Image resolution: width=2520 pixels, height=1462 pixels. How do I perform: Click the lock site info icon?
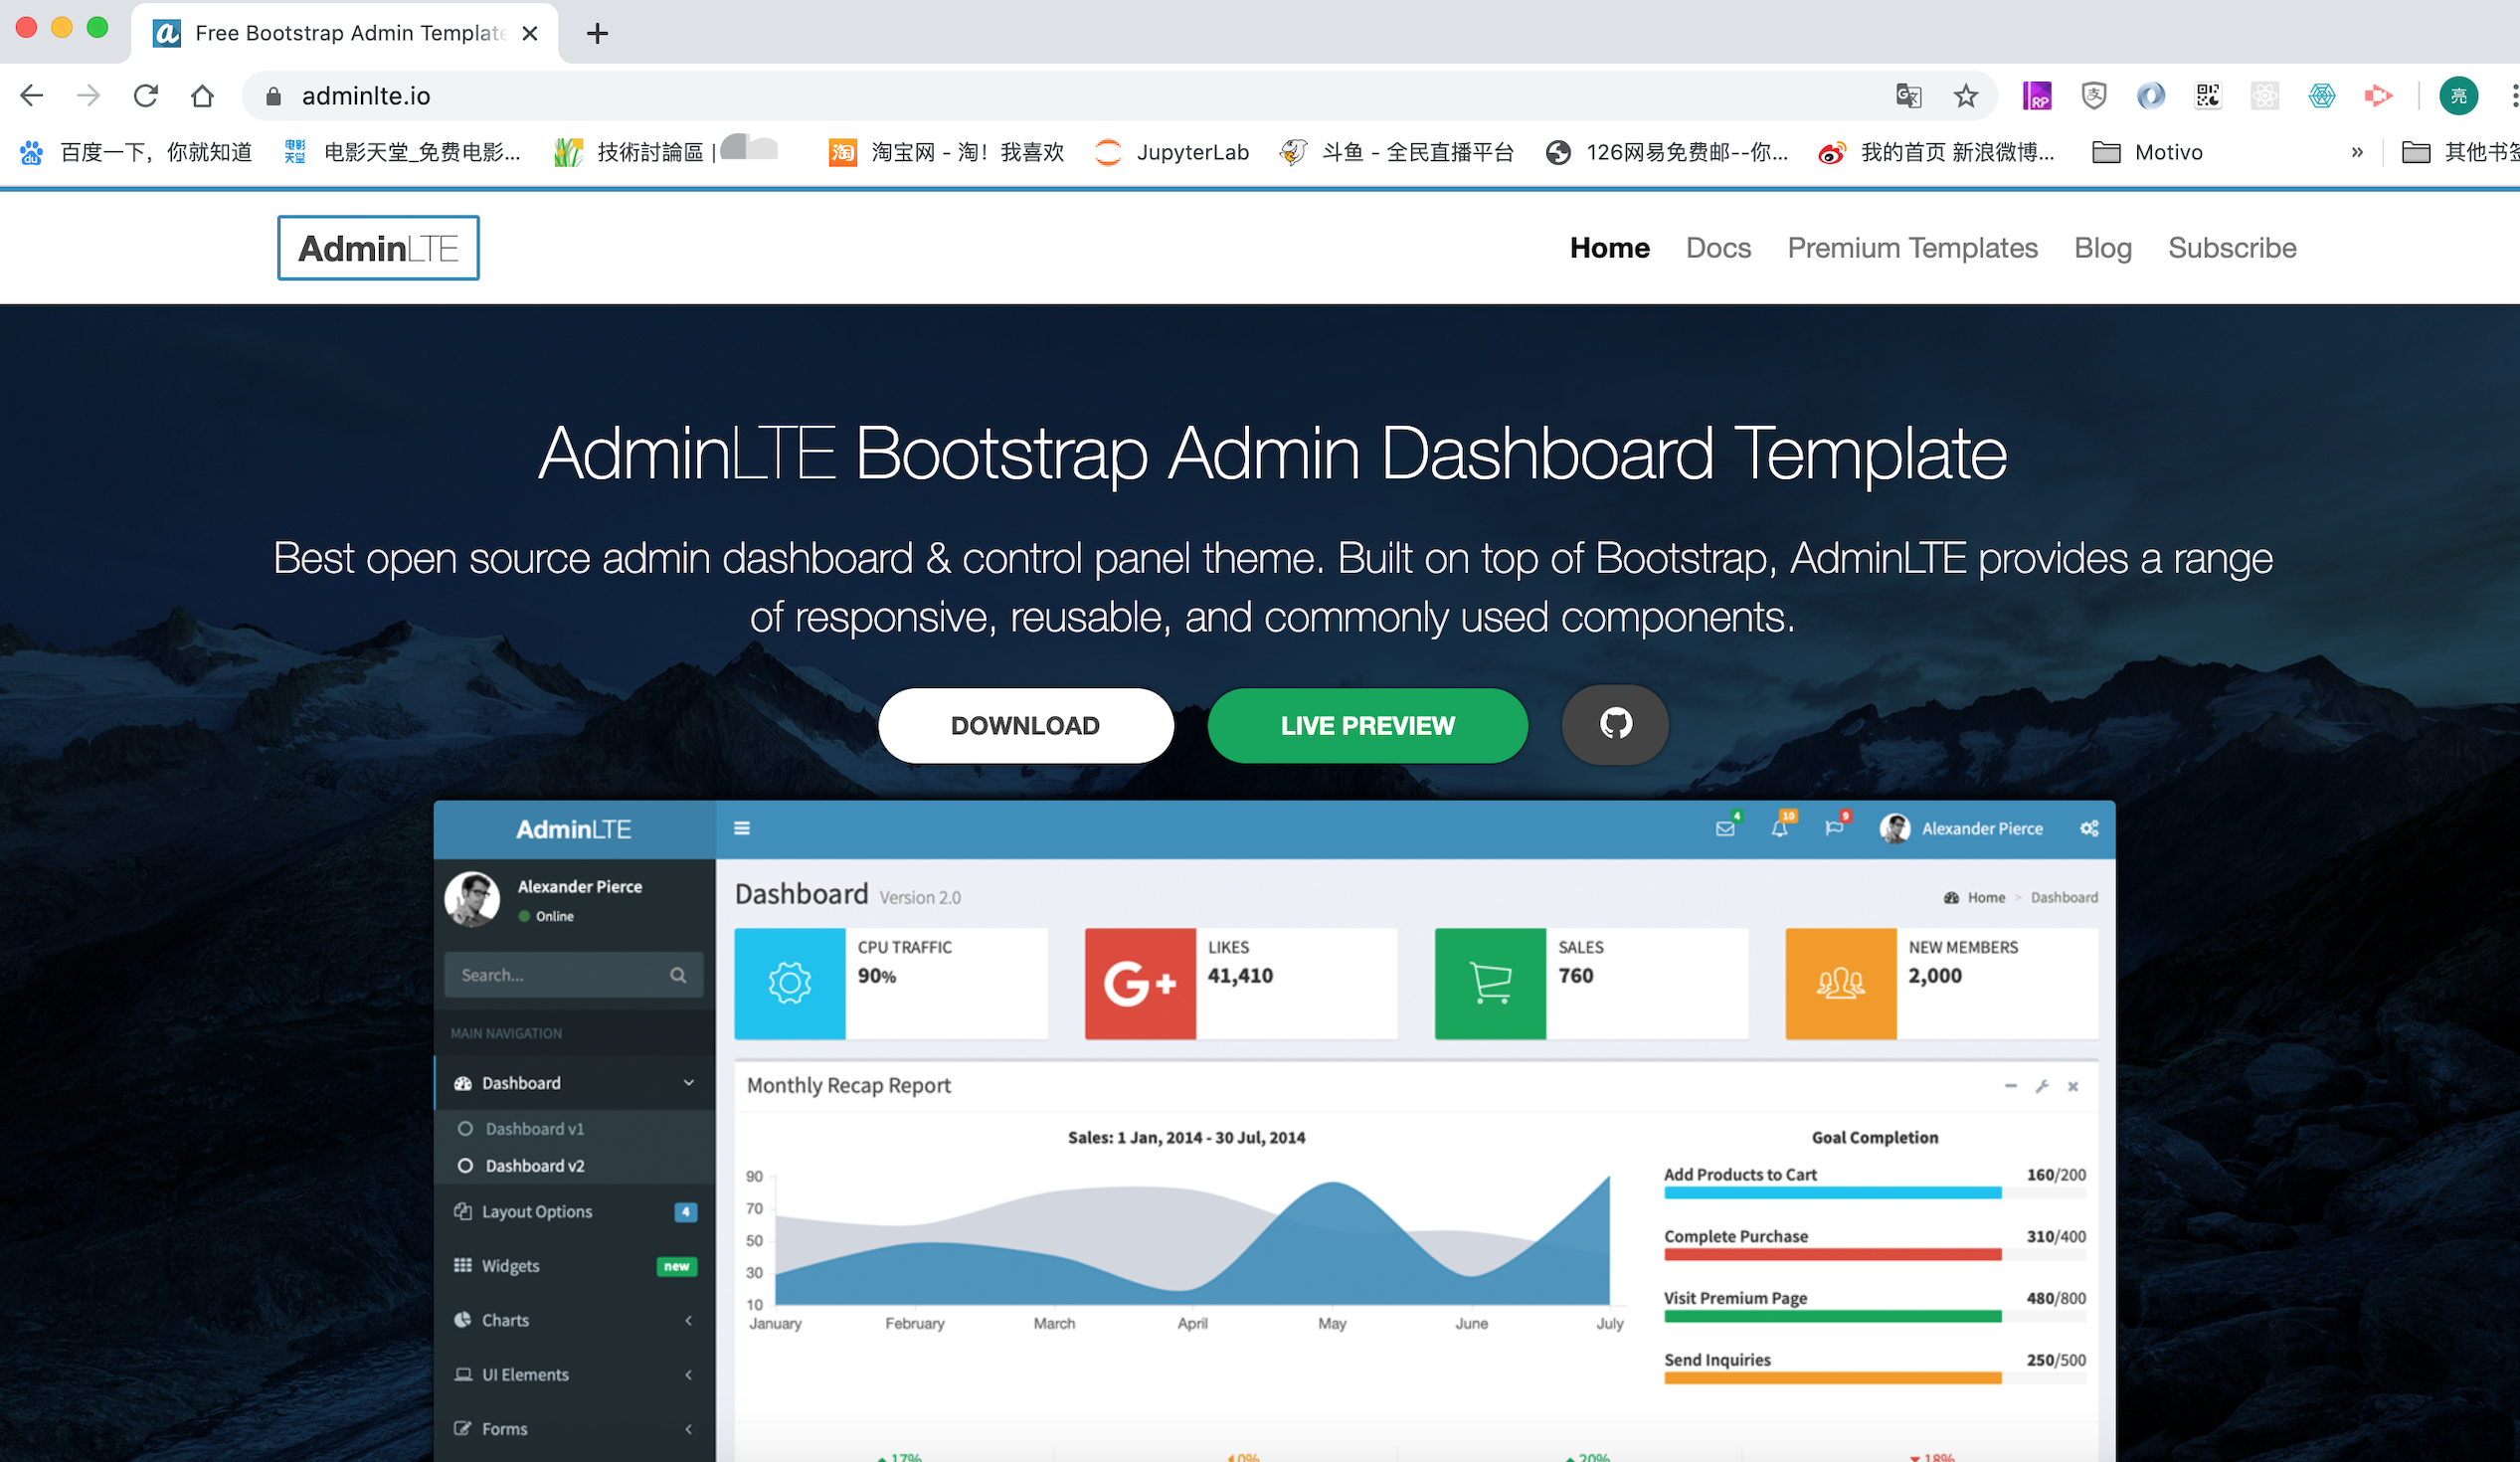click(273, 96)
